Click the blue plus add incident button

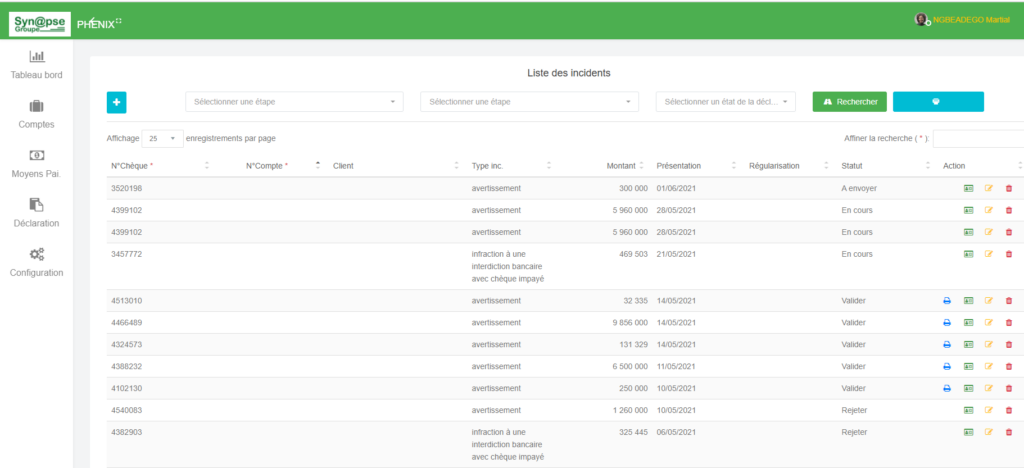(116, 102)
